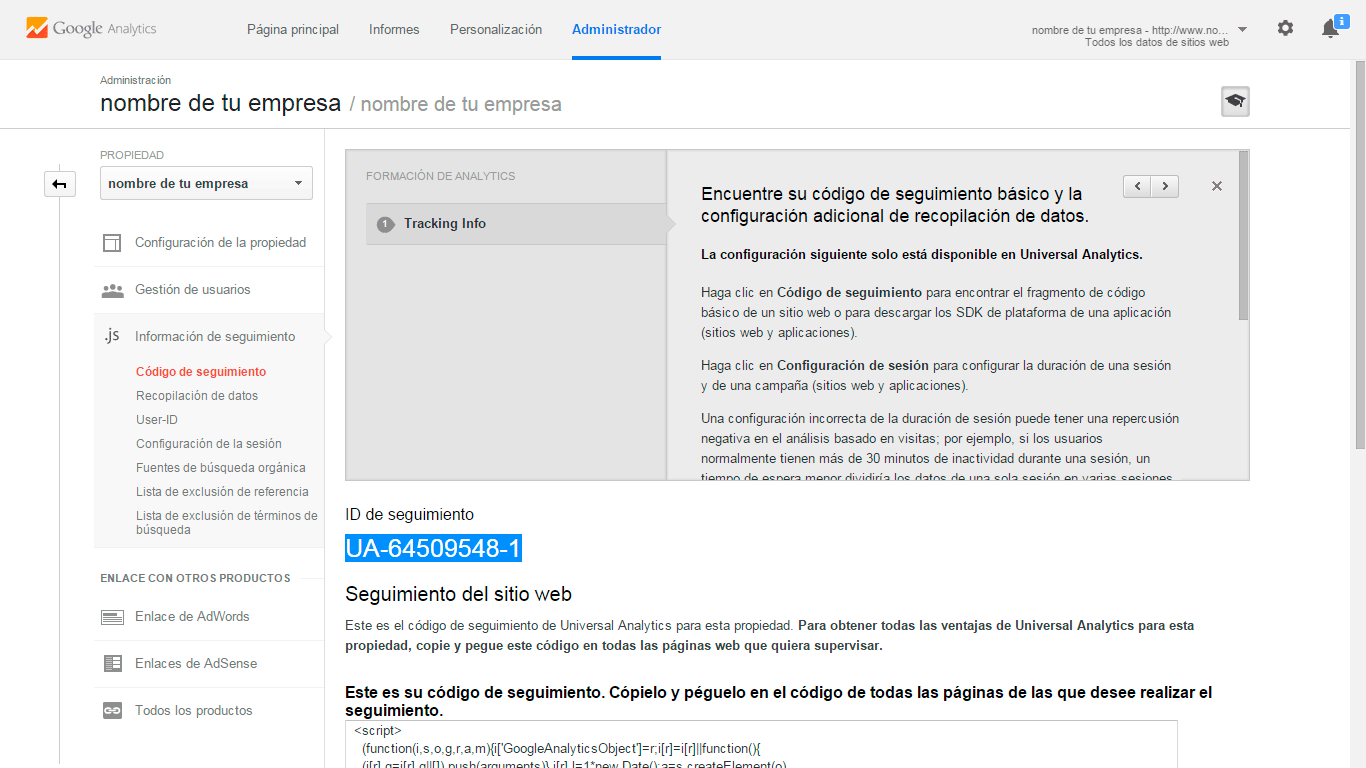Select Recopilación de datos in sidebar
Viewport: 1366px width, 768px height.
pyautogui.click(x=197, y=396)
